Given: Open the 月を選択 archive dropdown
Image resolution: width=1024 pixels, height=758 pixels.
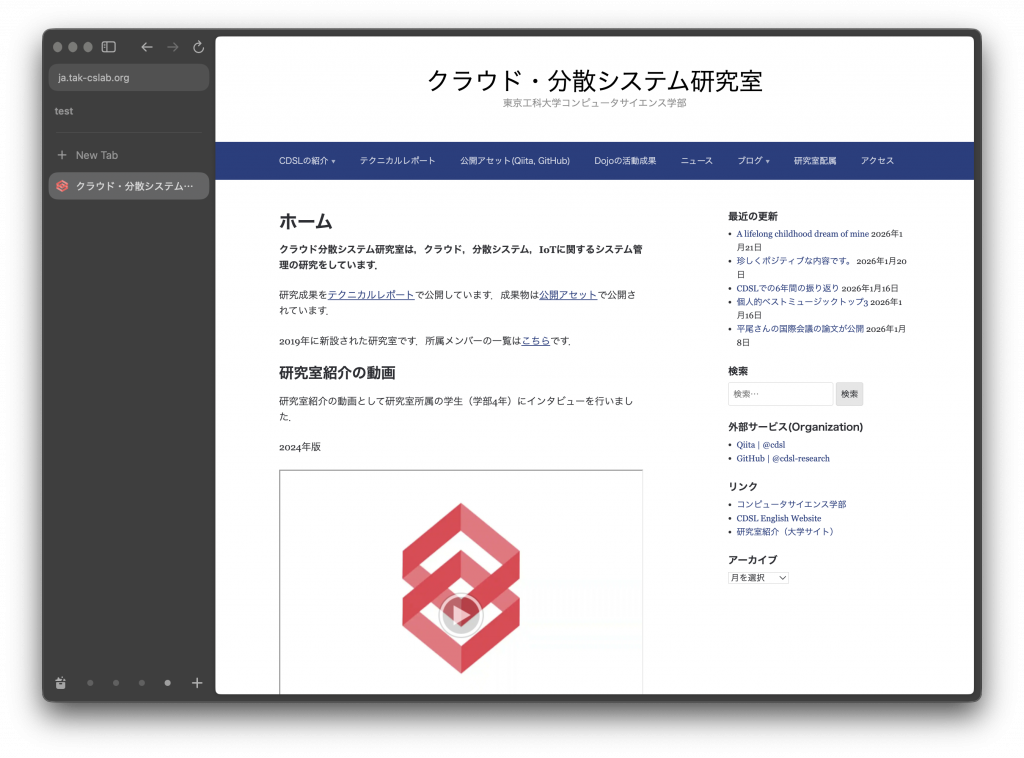Looking at the screenshot, I should point(758,578).
